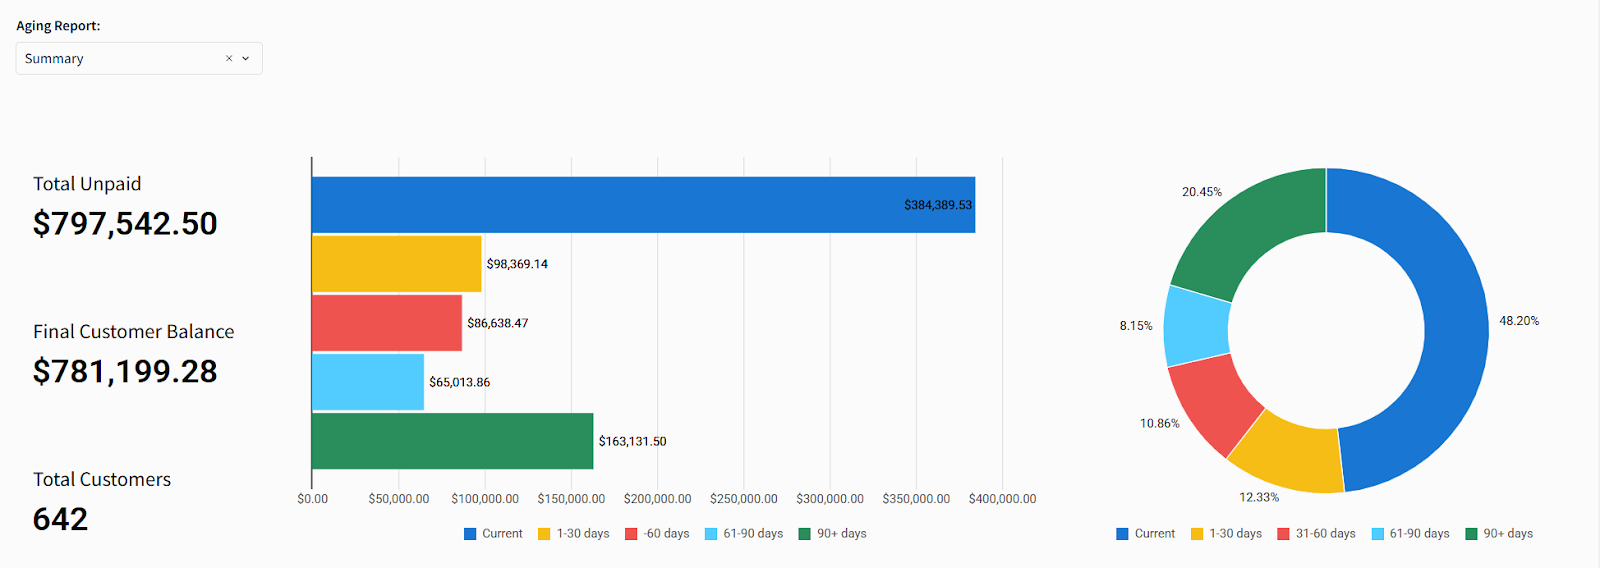This screenshot has width=1600, height=568.
Task: Click red -60 days legend swatch under bar chart
Action: click(631, 534)
